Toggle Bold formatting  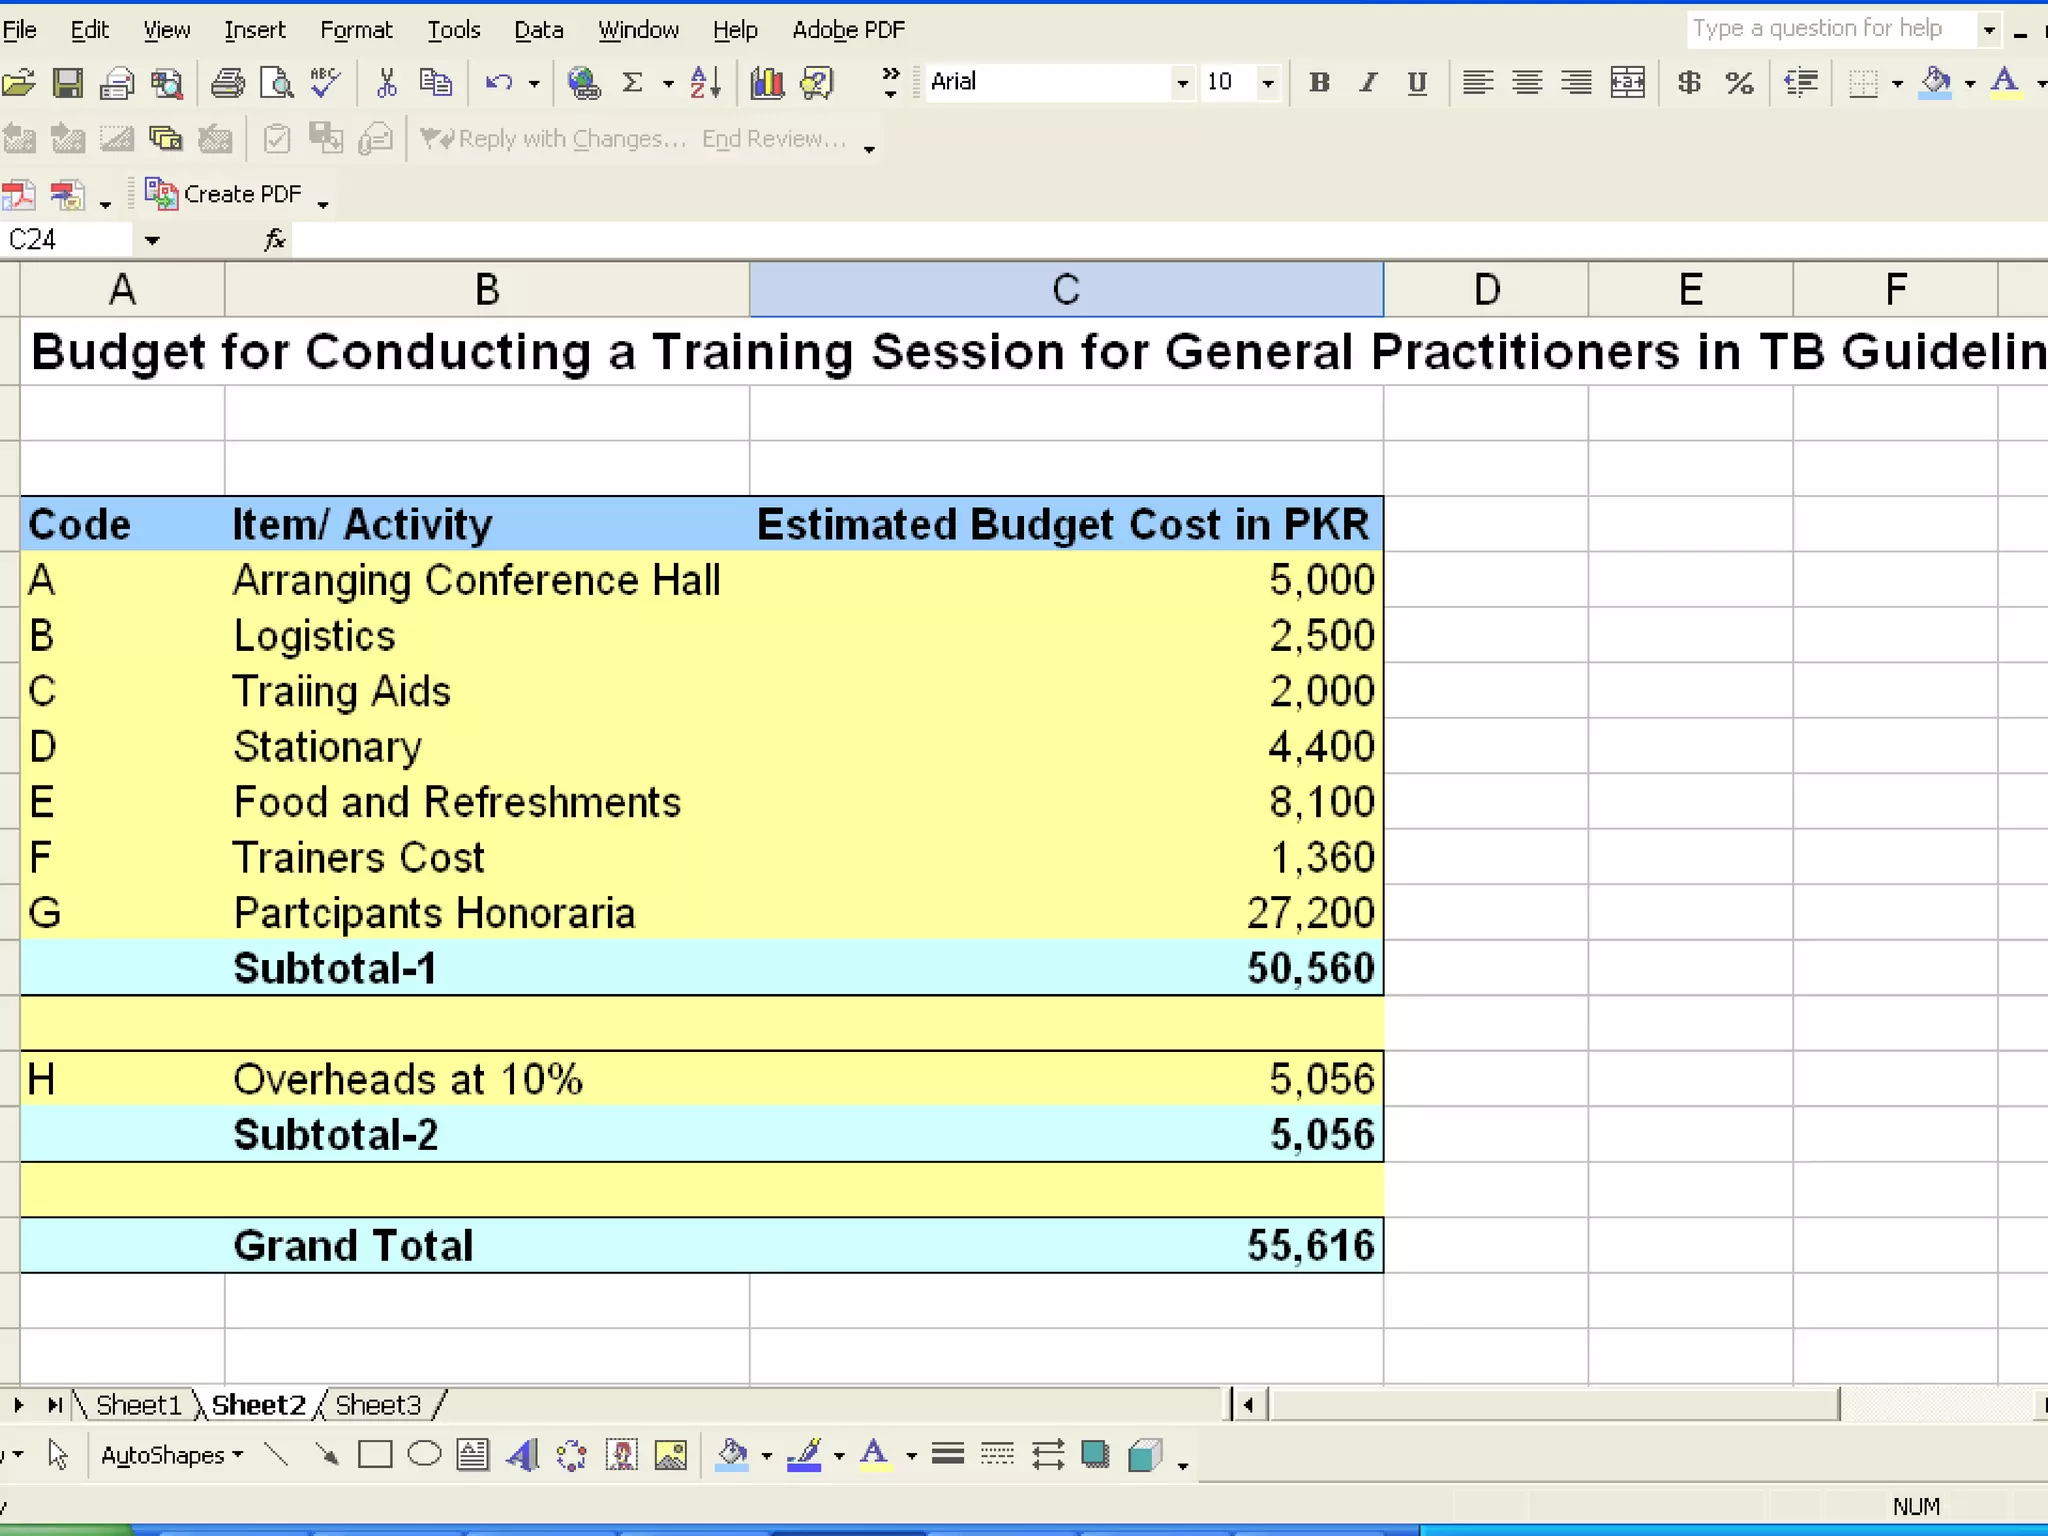1319,82
